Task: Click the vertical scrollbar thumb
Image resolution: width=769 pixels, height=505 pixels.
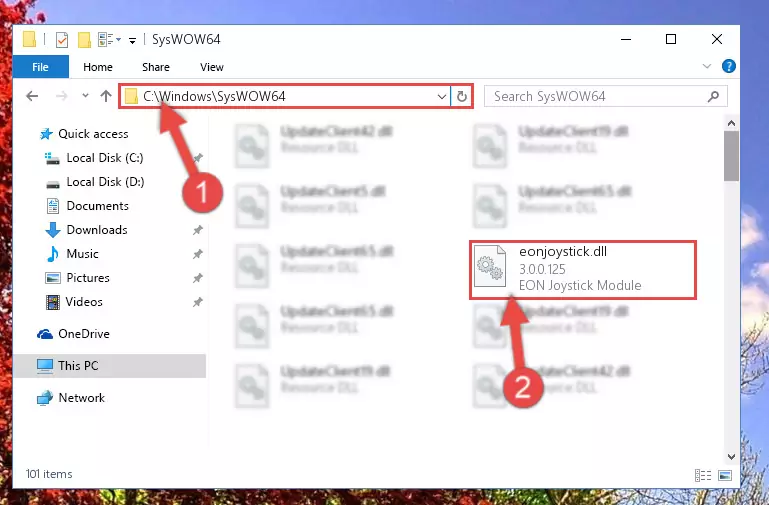Action: click(x=731, y=156)
